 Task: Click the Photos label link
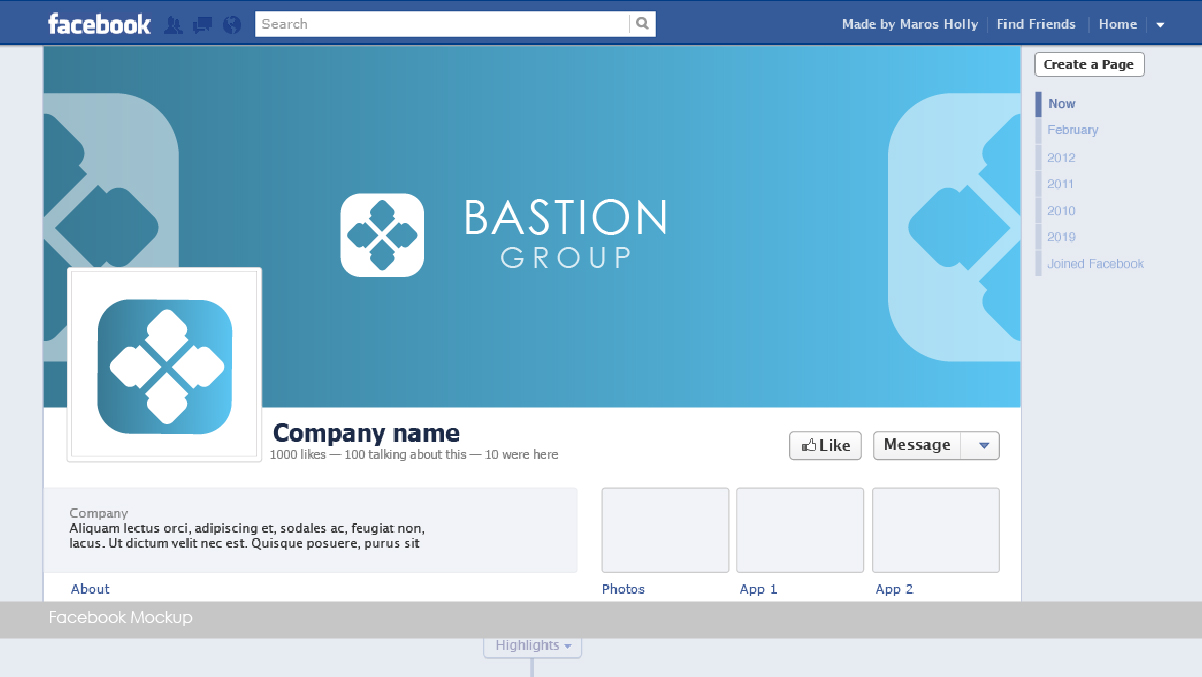(623, 589)
